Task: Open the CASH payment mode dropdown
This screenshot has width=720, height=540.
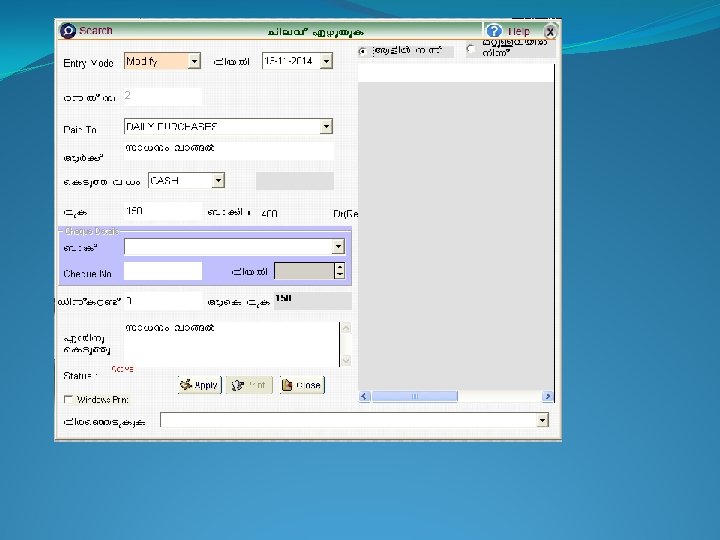Action: (219, 180)
